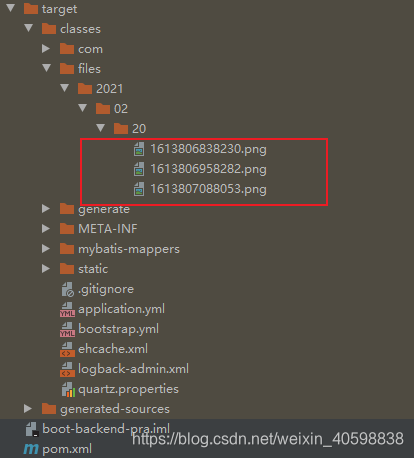Image resolution: width=414 pixels, height=458 pixels.
Task: Click the ehcache.xml file icon
Action: point(67,349)
